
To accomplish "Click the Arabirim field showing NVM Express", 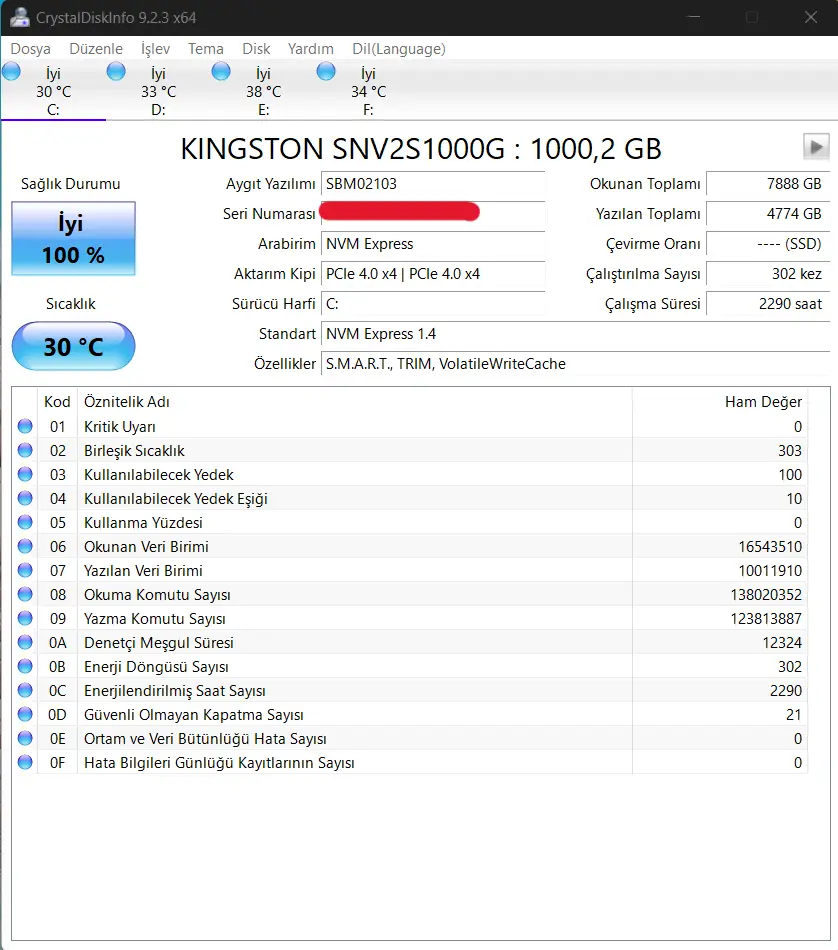I will pos(433,244).
